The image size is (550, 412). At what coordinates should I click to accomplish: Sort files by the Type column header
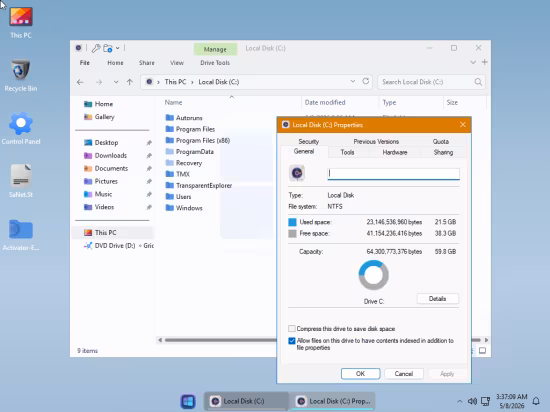coord(389,102)
